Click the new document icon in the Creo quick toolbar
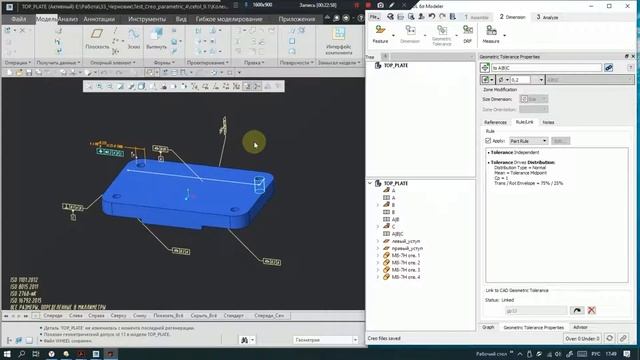Screen dimensions: 640x360 coord(9,73)
